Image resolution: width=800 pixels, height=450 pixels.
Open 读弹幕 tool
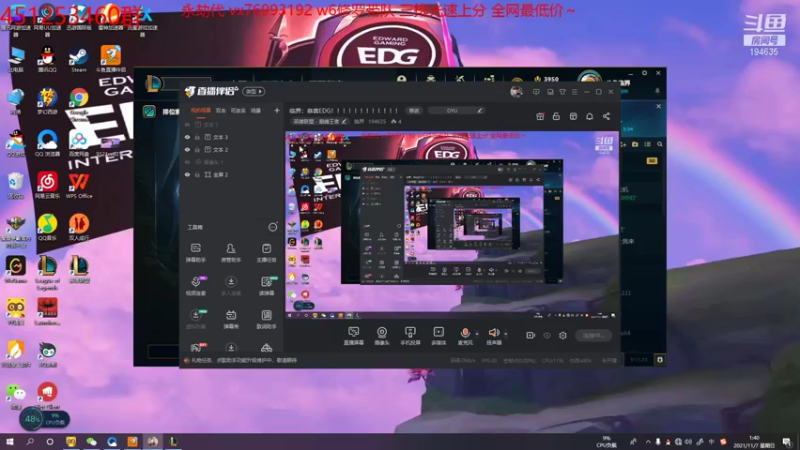pyautogui.click(x=266, y=286)
